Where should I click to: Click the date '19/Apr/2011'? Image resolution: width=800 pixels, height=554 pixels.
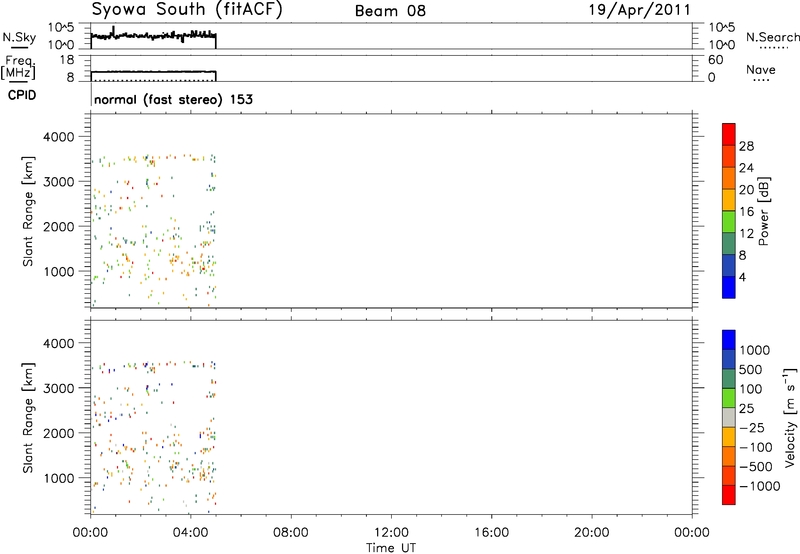pos(640,10)
